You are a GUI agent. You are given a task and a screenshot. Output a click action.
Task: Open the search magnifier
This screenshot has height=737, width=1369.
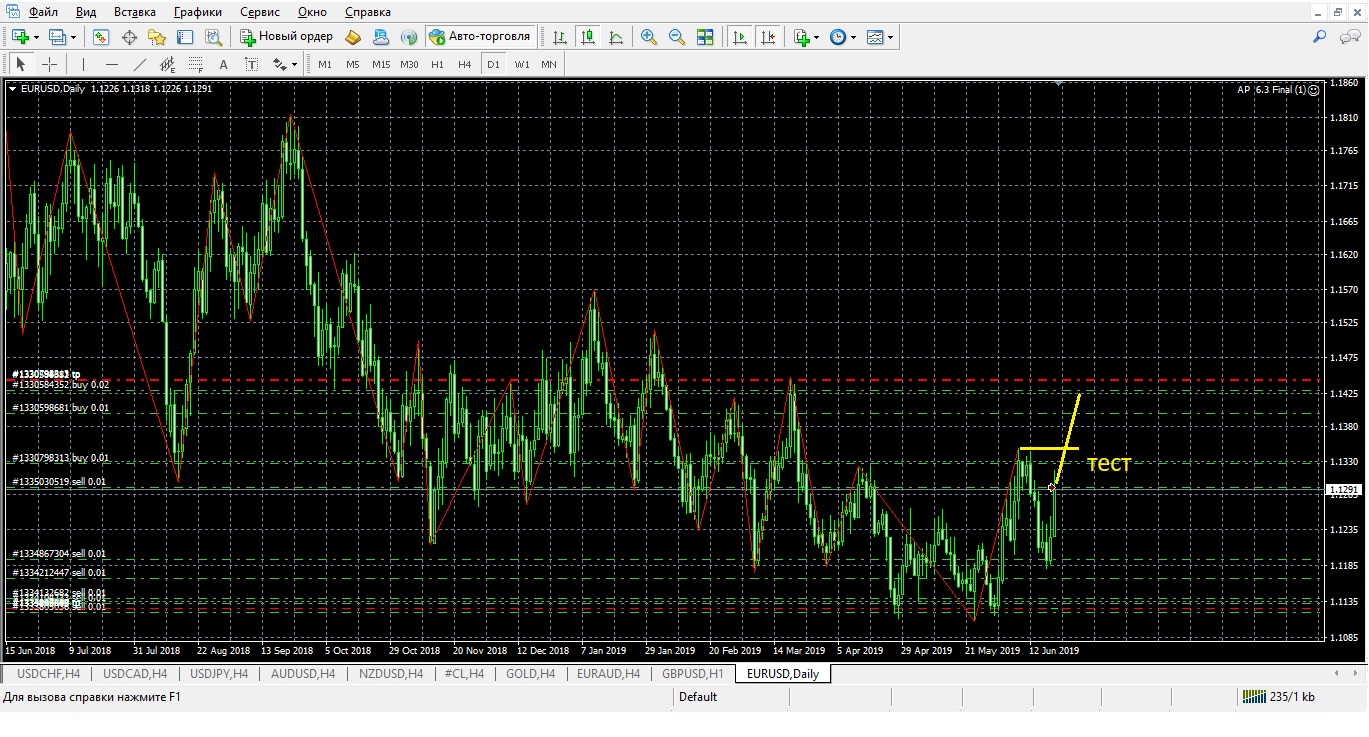click(x=1320, y=37)
